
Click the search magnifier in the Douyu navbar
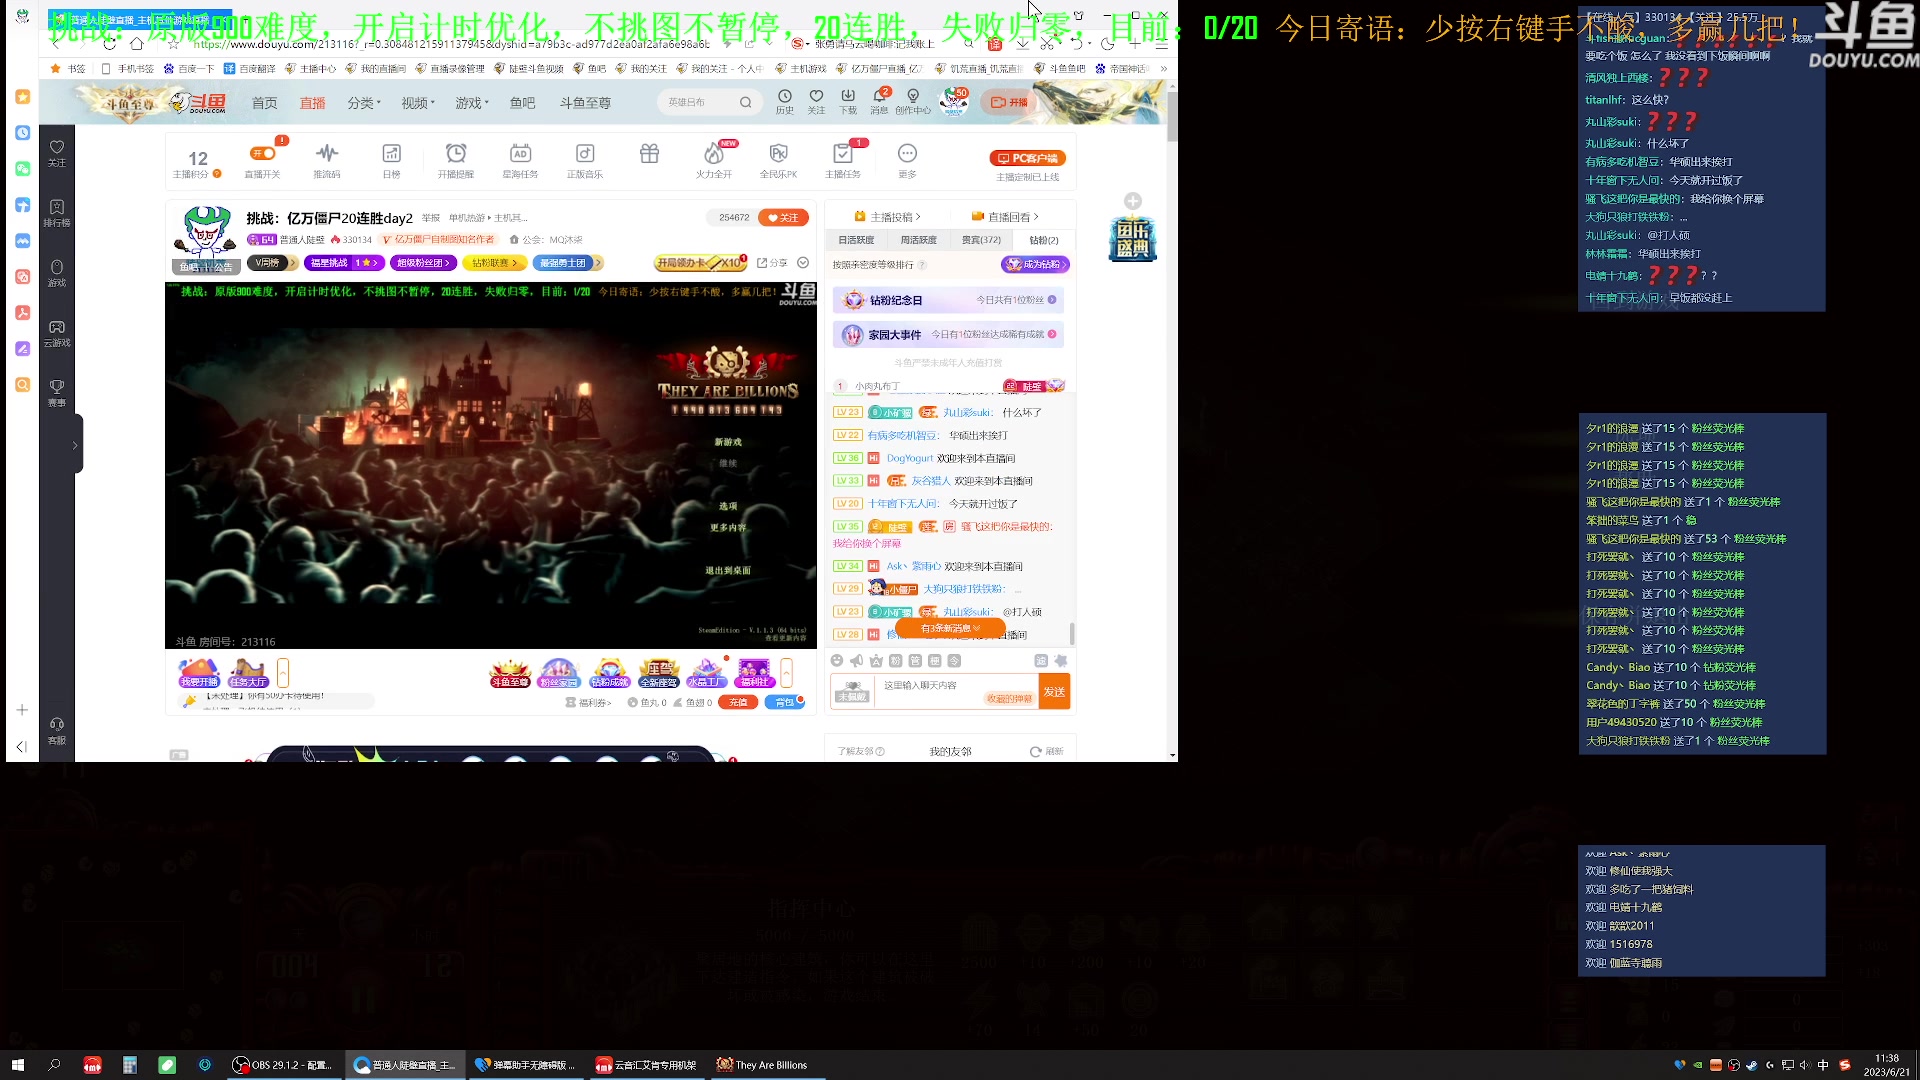tap(746, 102)
